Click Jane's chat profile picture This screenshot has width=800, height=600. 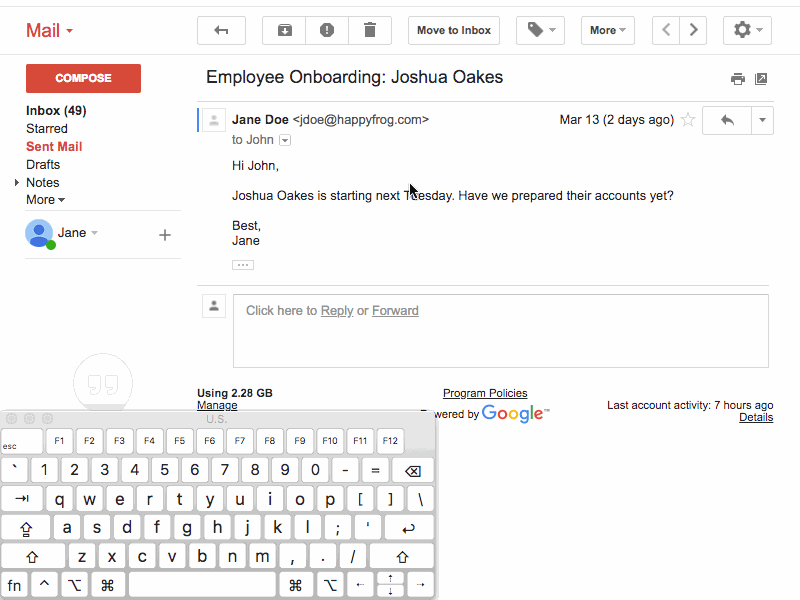(x=39, y=233)
